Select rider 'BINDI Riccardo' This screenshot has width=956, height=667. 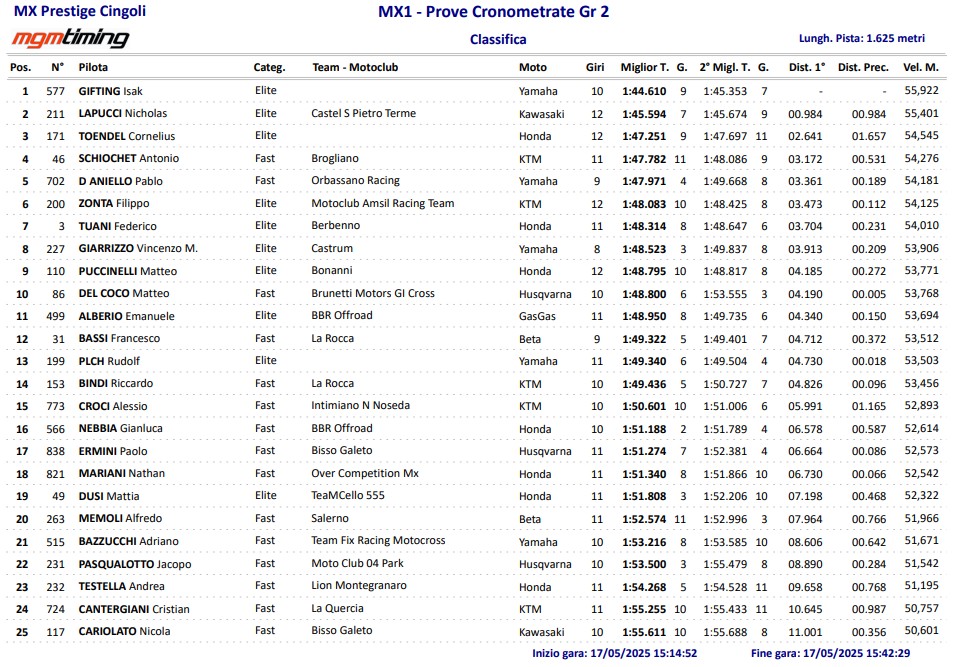tap(116, 383)
